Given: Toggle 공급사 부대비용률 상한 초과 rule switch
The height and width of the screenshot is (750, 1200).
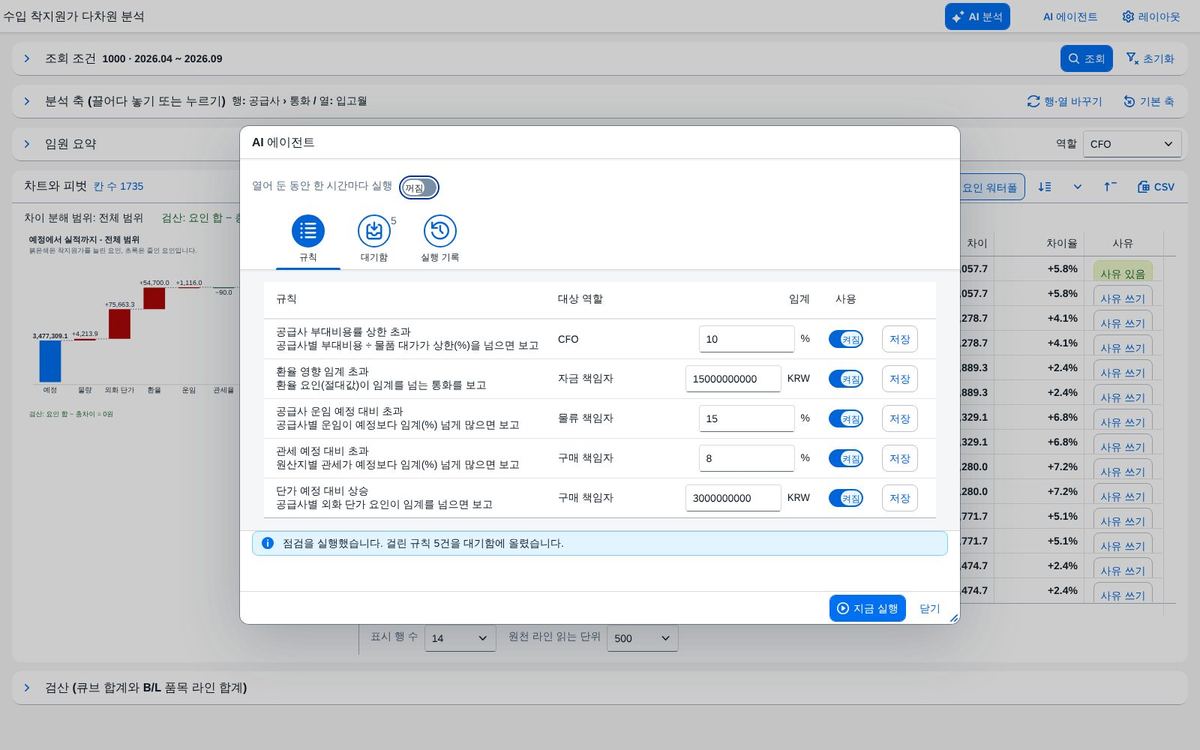Looking at the screenshot, I should click(846, 339).
